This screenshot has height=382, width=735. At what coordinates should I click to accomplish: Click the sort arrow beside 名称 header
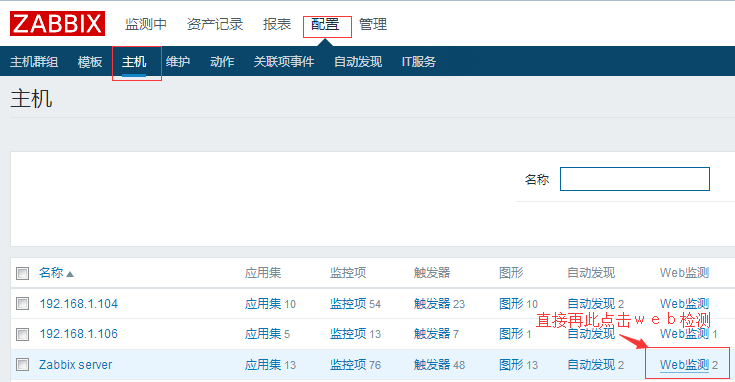pyautogui.click(x=70, y=274)
